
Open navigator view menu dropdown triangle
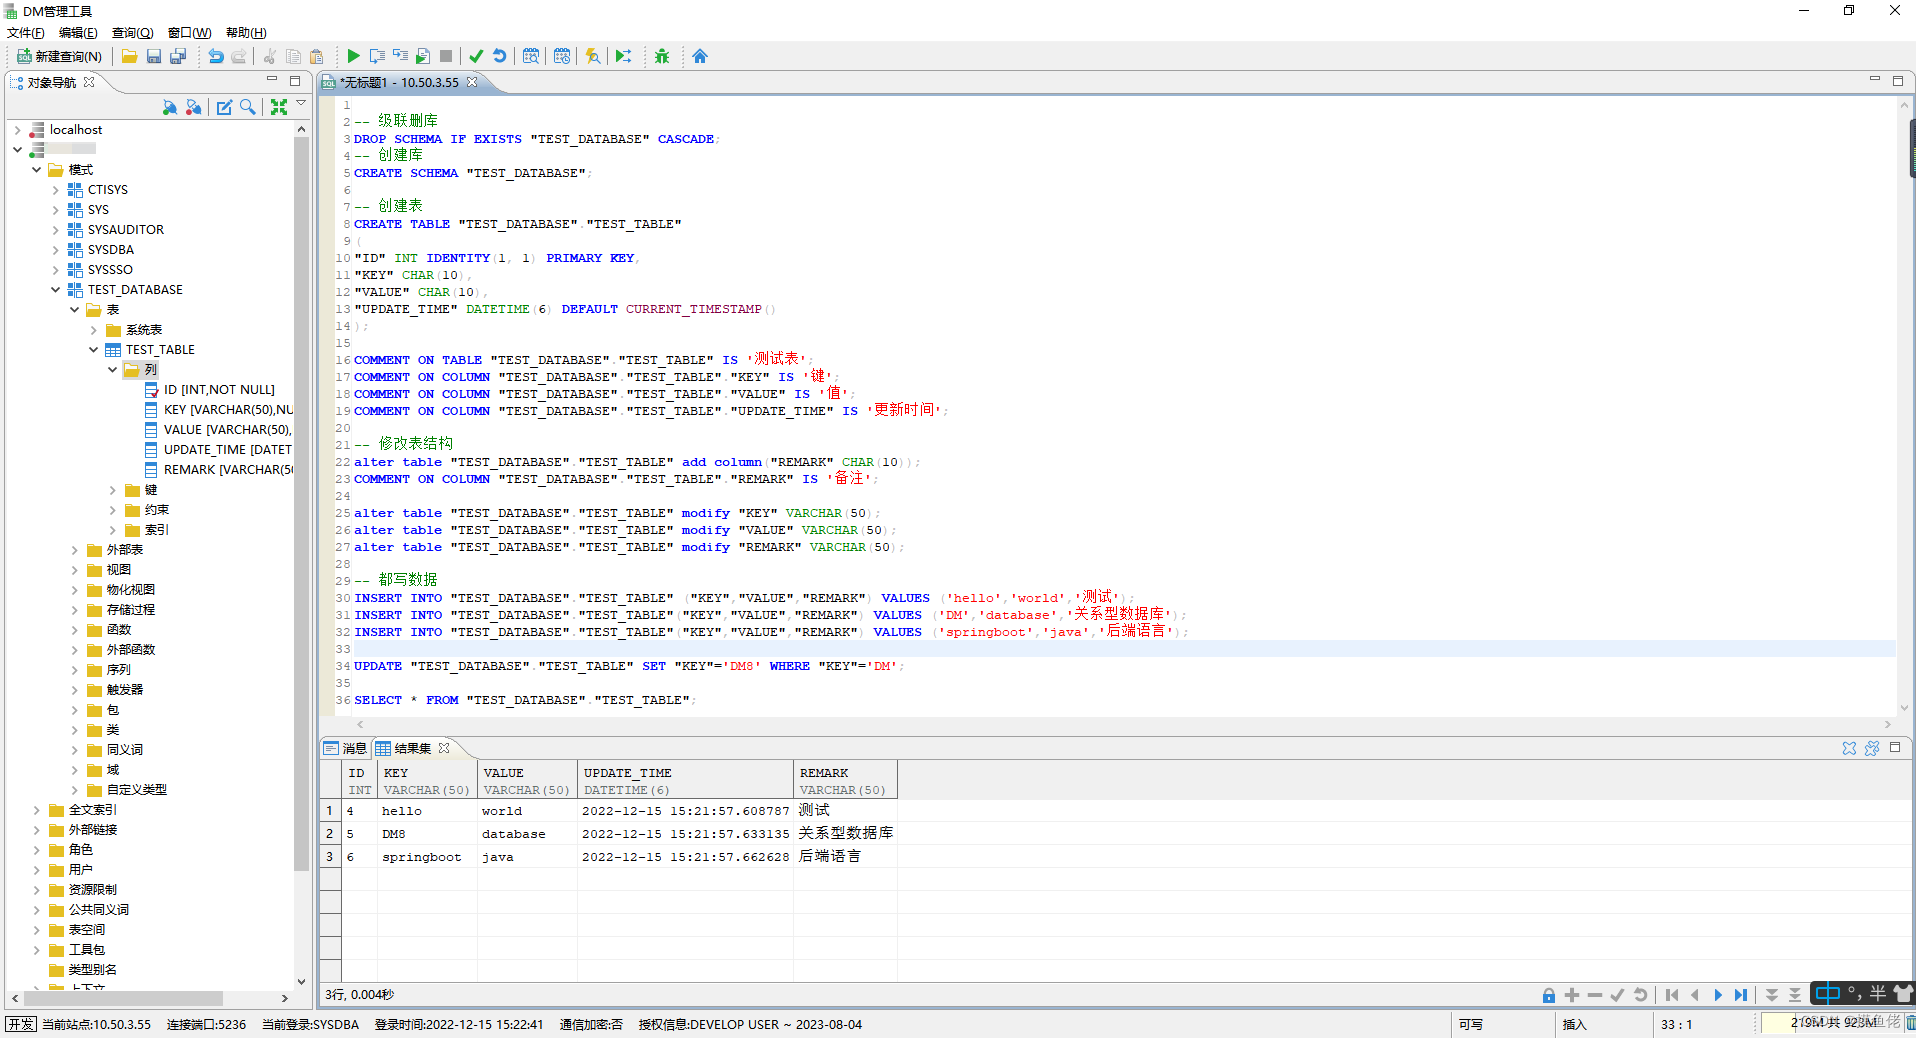click(301, 103)
